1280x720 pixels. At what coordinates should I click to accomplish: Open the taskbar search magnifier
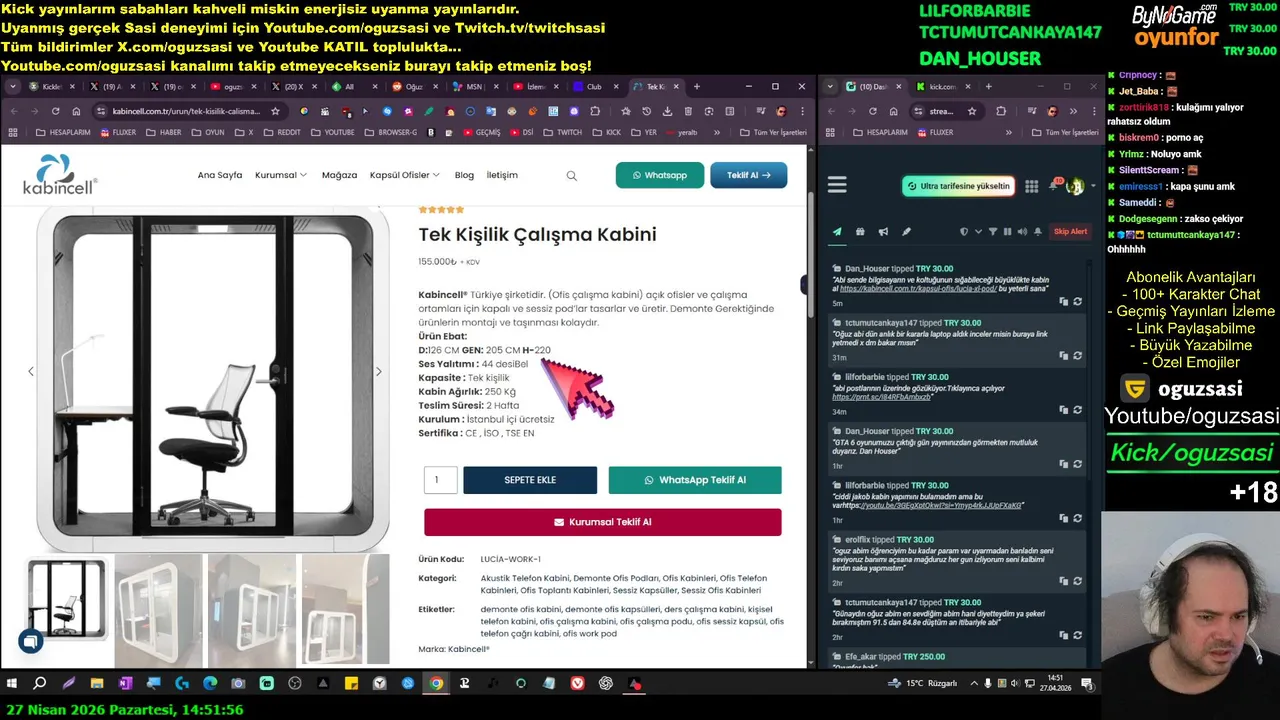coord(40,684)
